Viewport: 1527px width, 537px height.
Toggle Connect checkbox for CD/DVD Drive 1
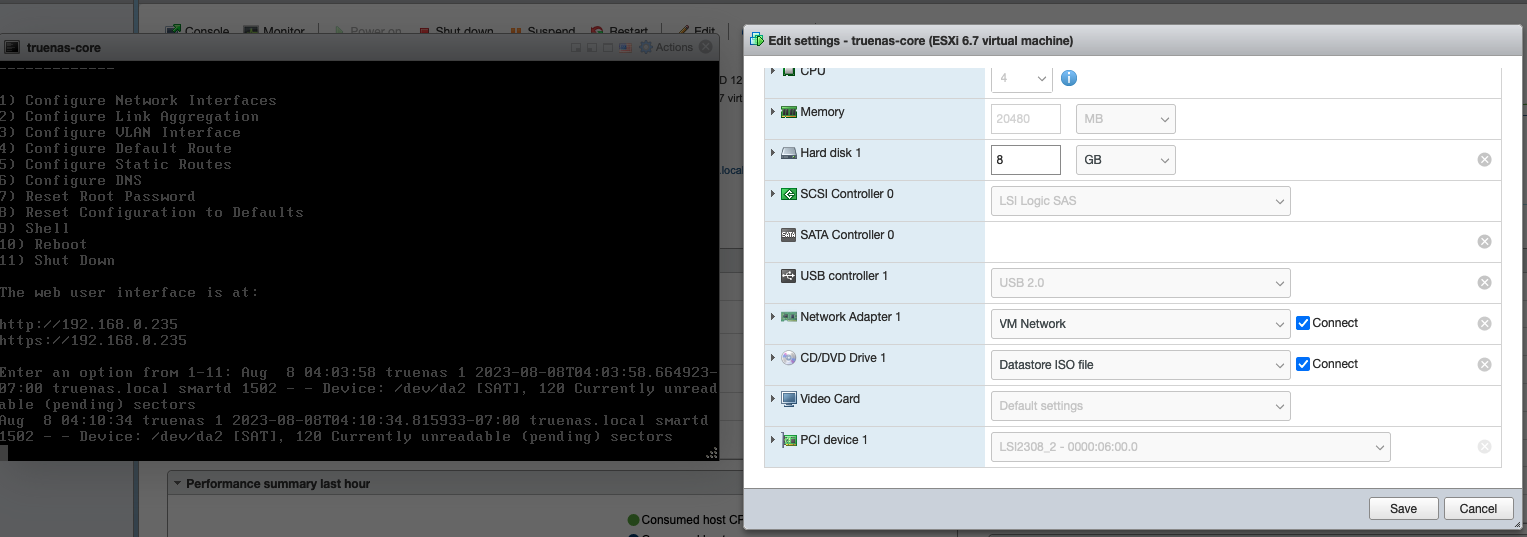1303,364
